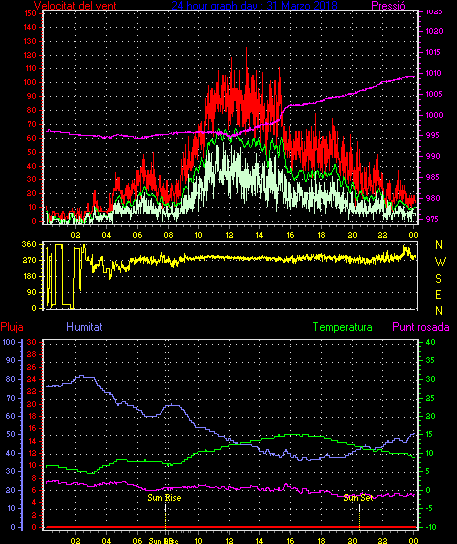Click the yellow 'S' compass letter
This screenshot has width=457, height=544.
(439, 279)
